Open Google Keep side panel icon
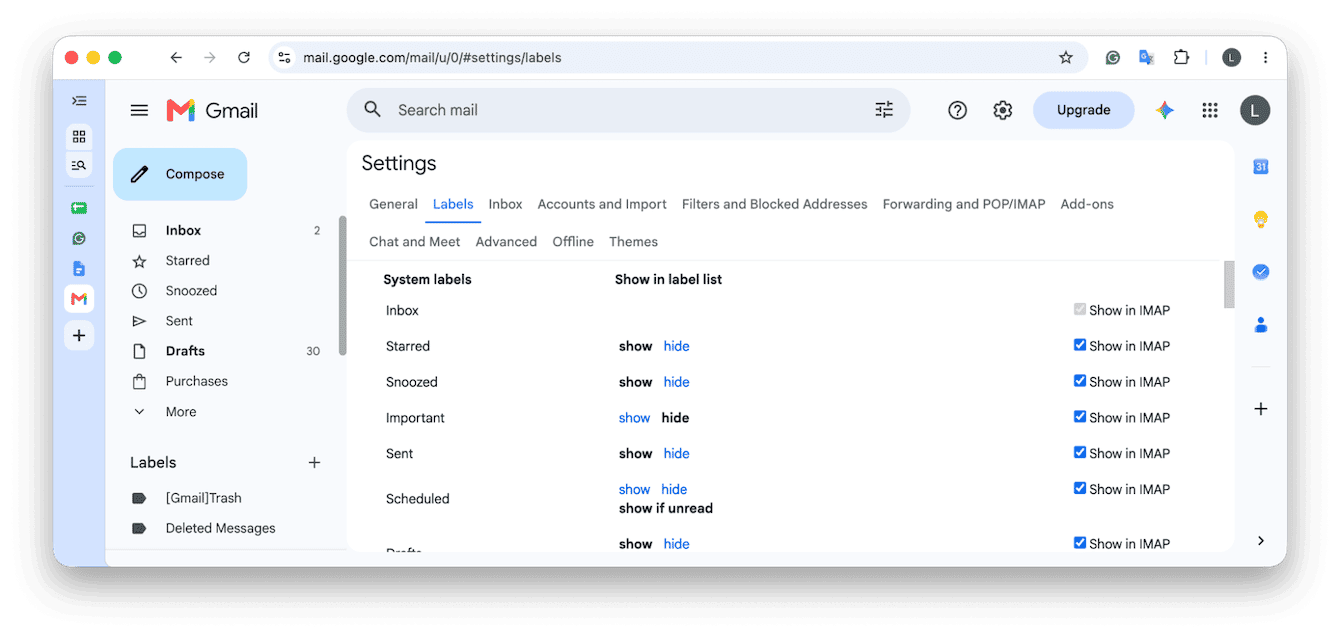This screenshot has width=1340, height=637. tap(1261, 219)
